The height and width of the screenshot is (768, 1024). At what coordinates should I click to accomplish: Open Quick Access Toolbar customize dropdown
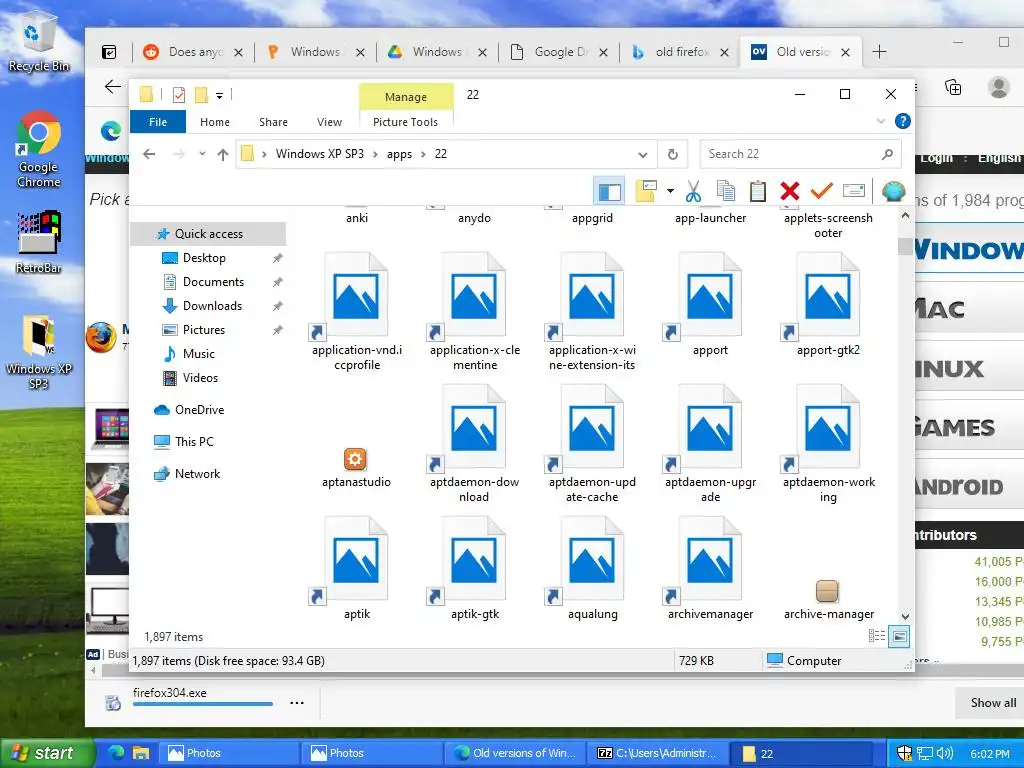219,96
